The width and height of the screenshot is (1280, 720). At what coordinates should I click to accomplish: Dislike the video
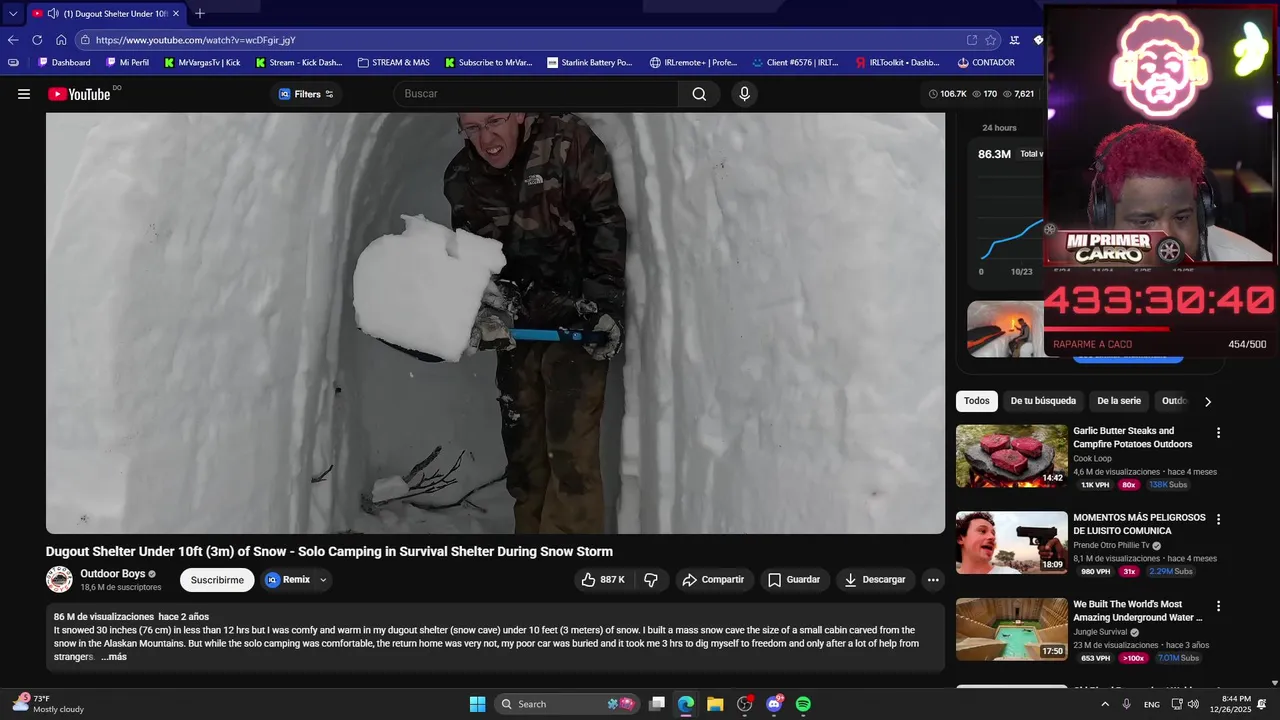[x=651, y=580]
